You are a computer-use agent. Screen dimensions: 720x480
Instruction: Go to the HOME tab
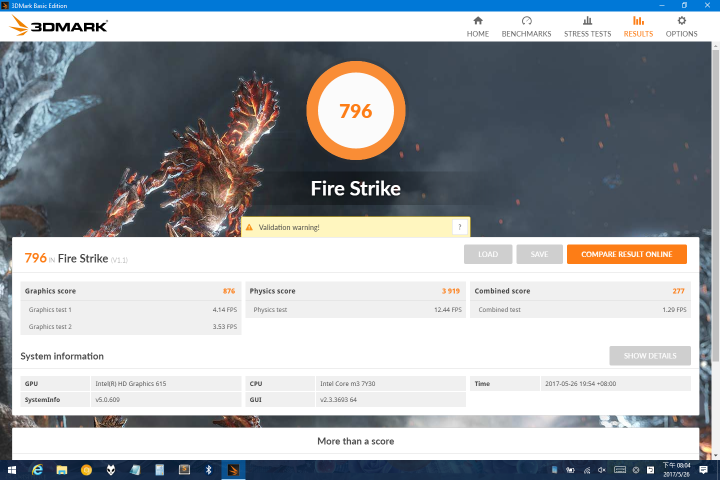478,27
